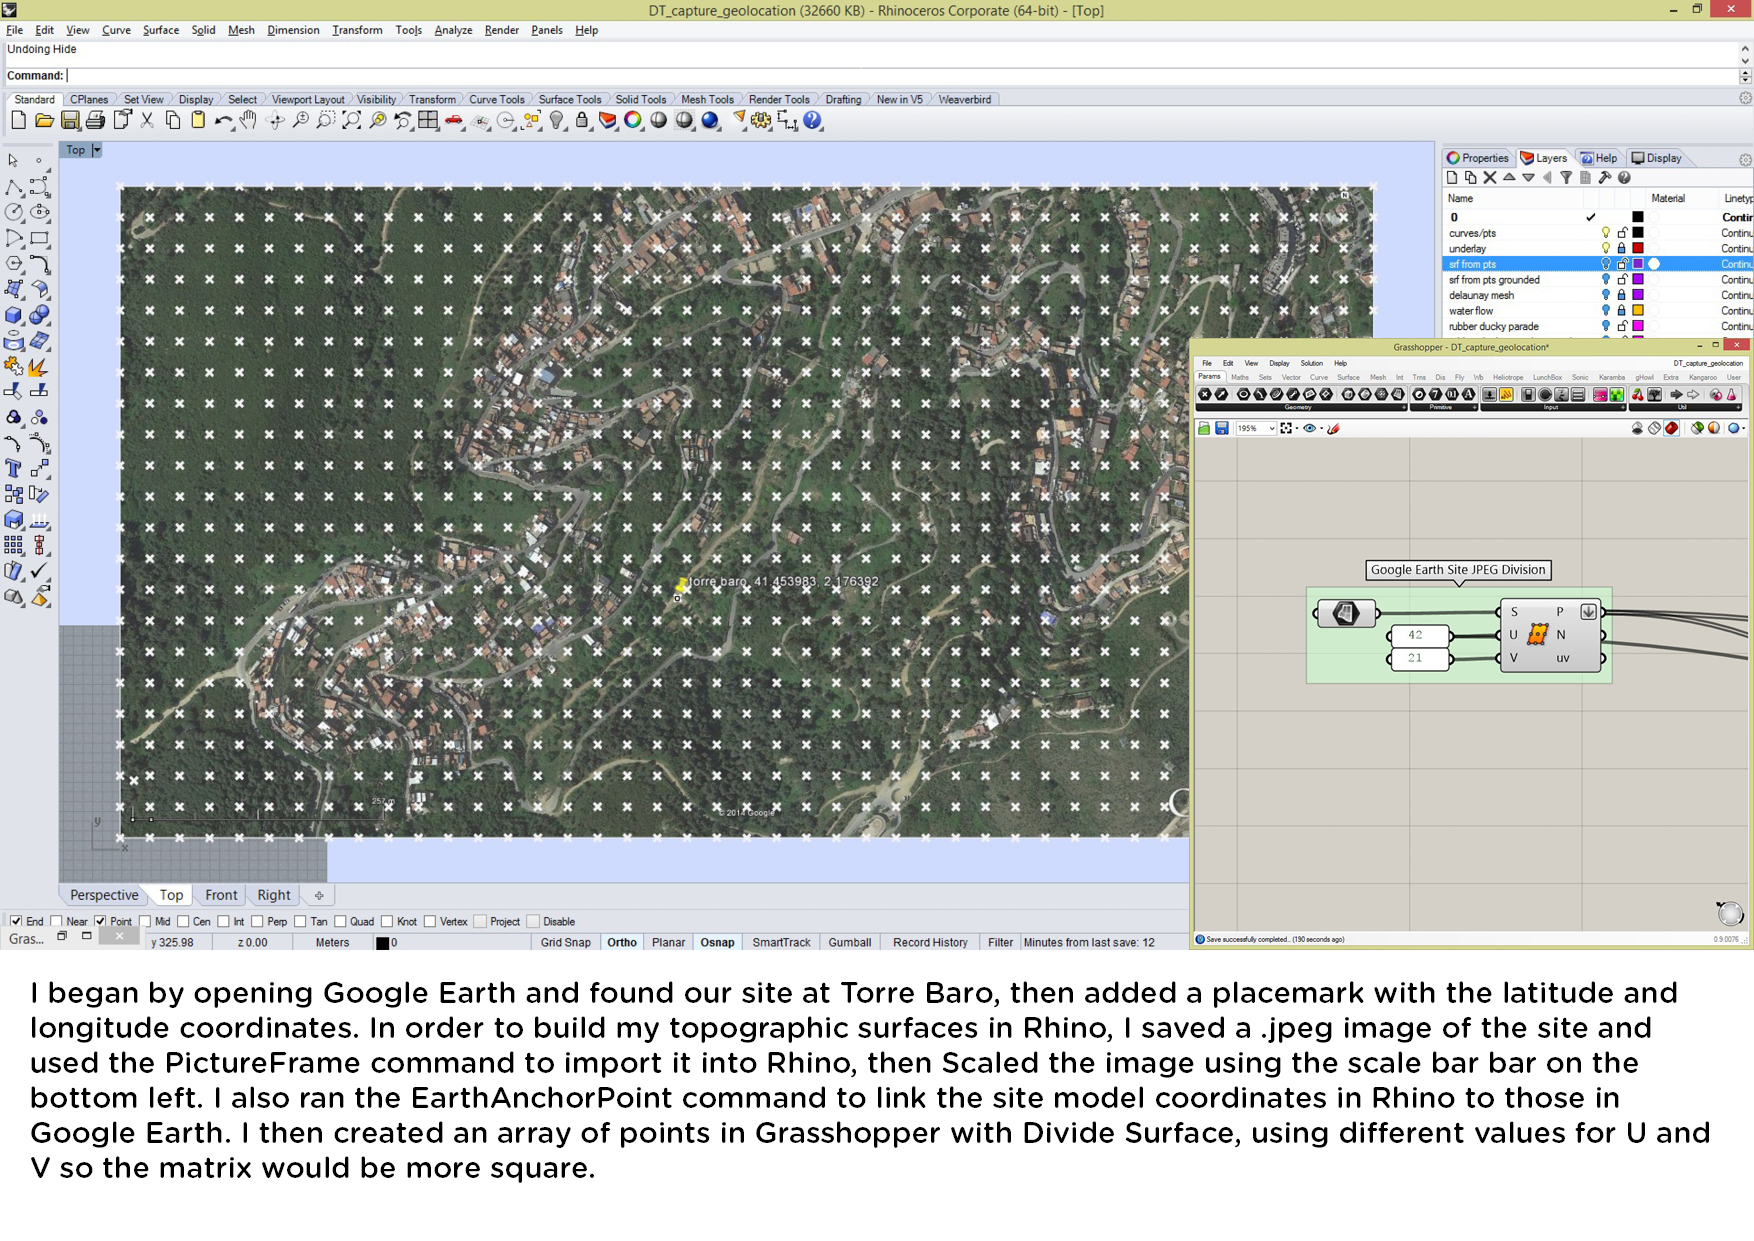Click the water flow layer color swatch
Image resolution: width=1754 pixels, height=1241 pixels.
pyautogui.click(x=1638, y=311)
